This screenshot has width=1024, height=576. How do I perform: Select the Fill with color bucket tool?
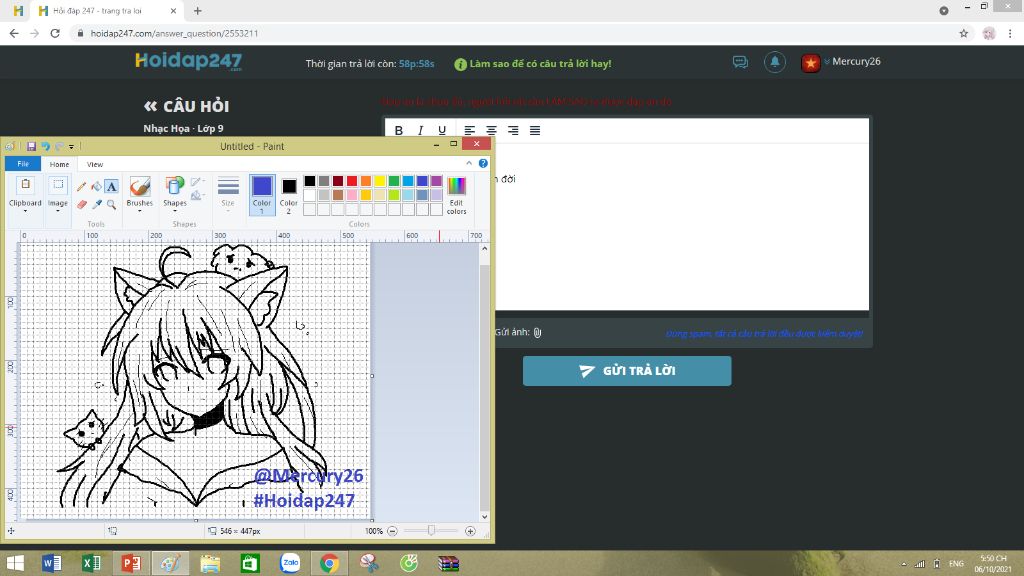[97, 187]
